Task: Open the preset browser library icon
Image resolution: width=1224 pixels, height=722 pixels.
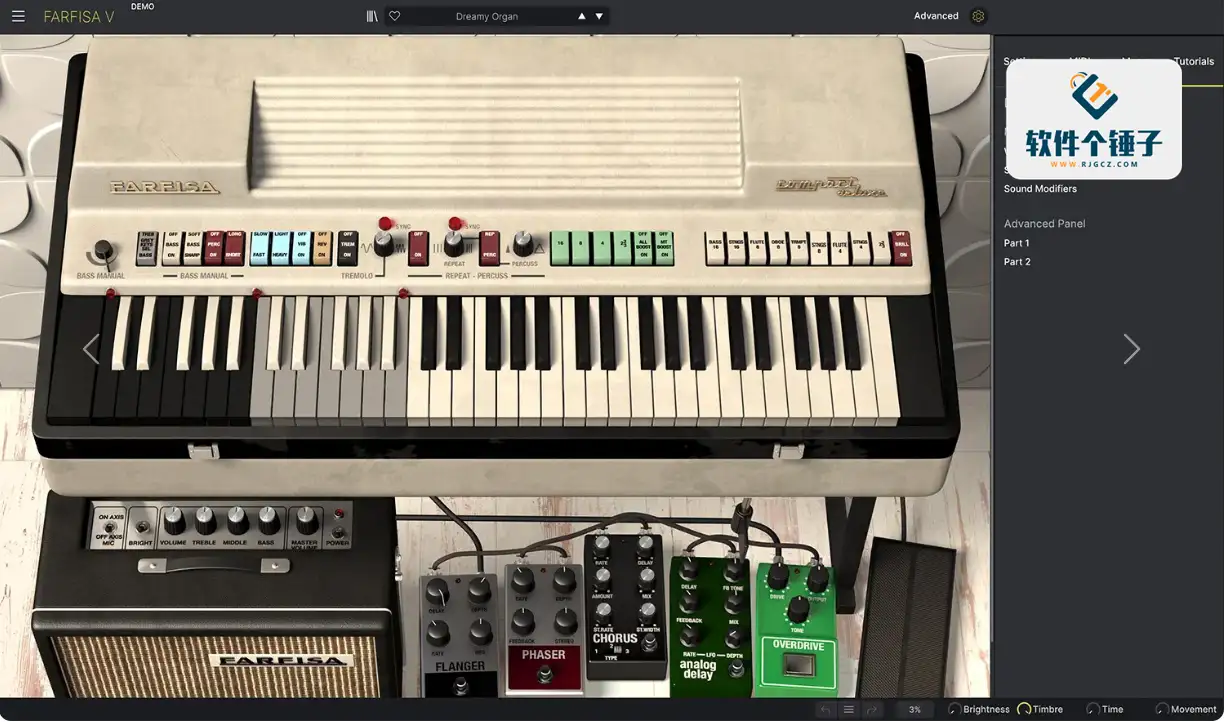Action: click(372, 16)
